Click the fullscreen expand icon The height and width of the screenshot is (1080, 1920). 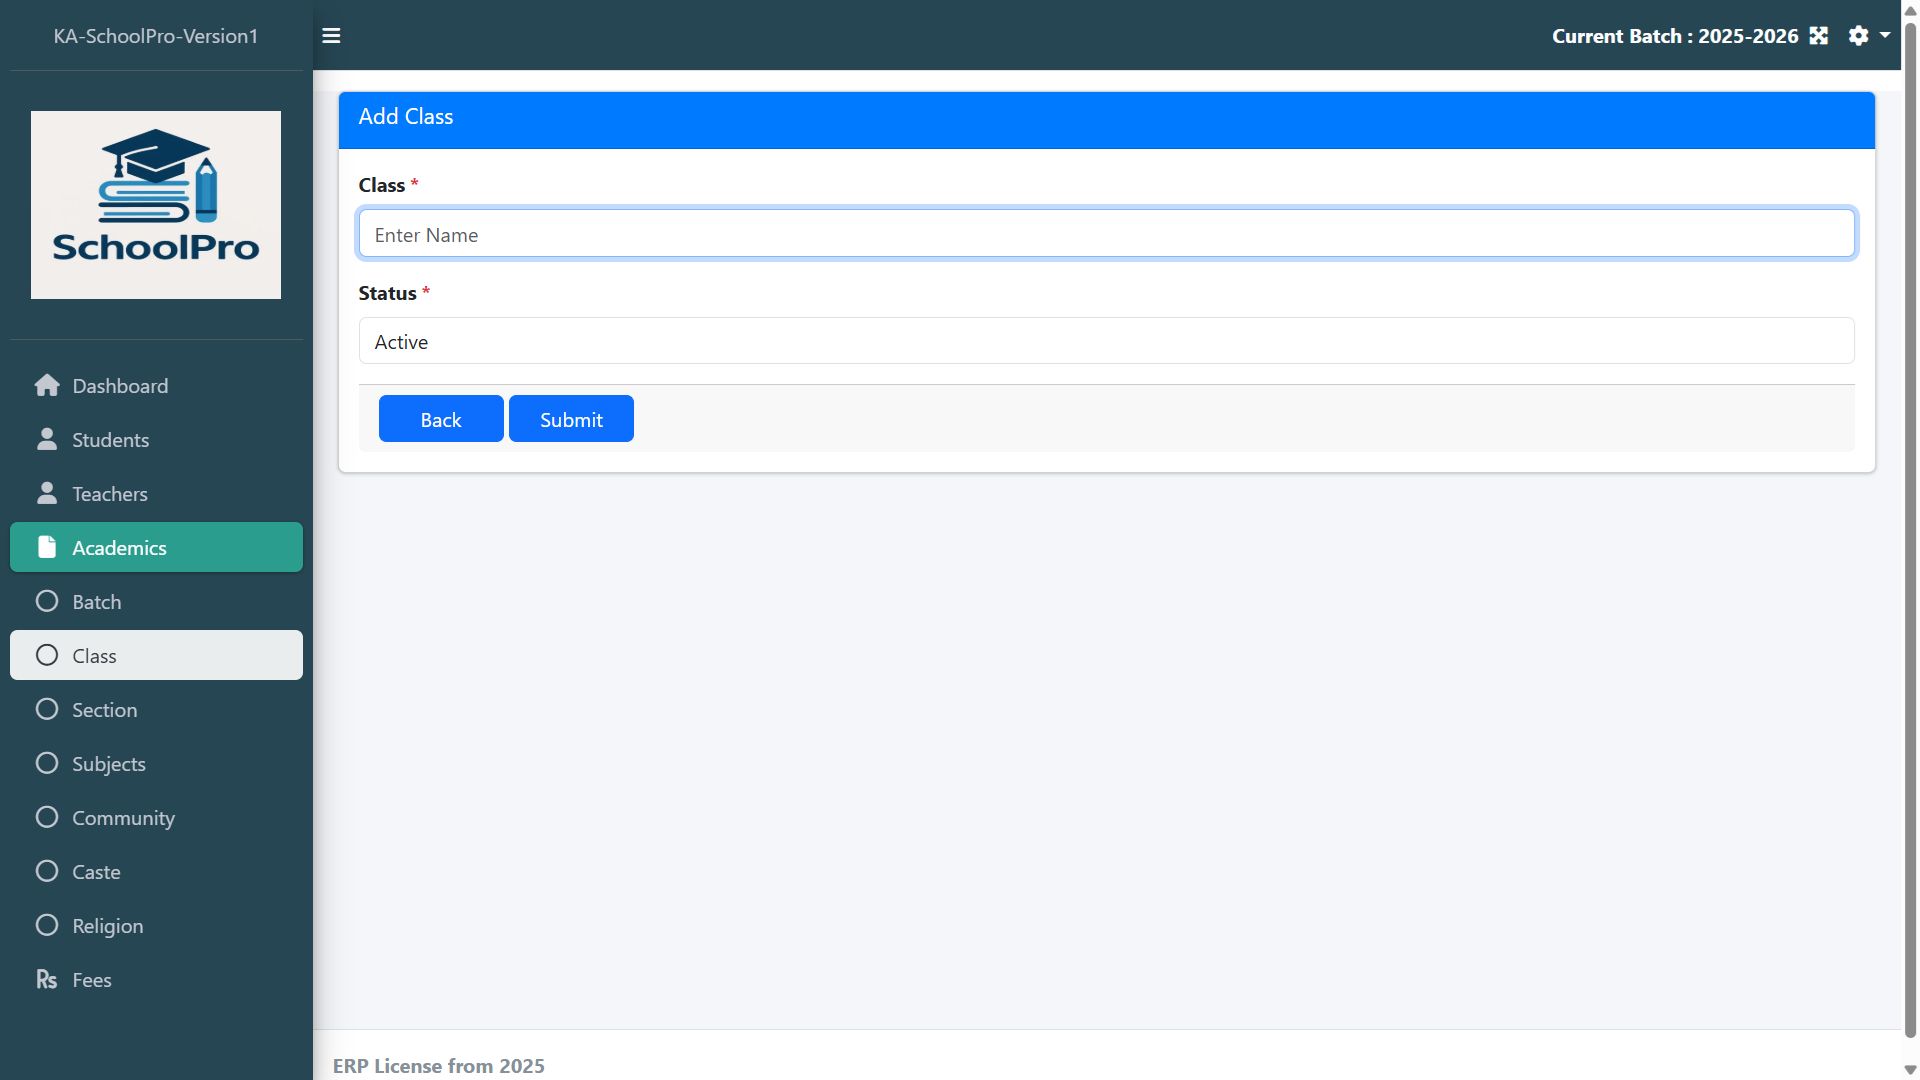[1819, 36]
